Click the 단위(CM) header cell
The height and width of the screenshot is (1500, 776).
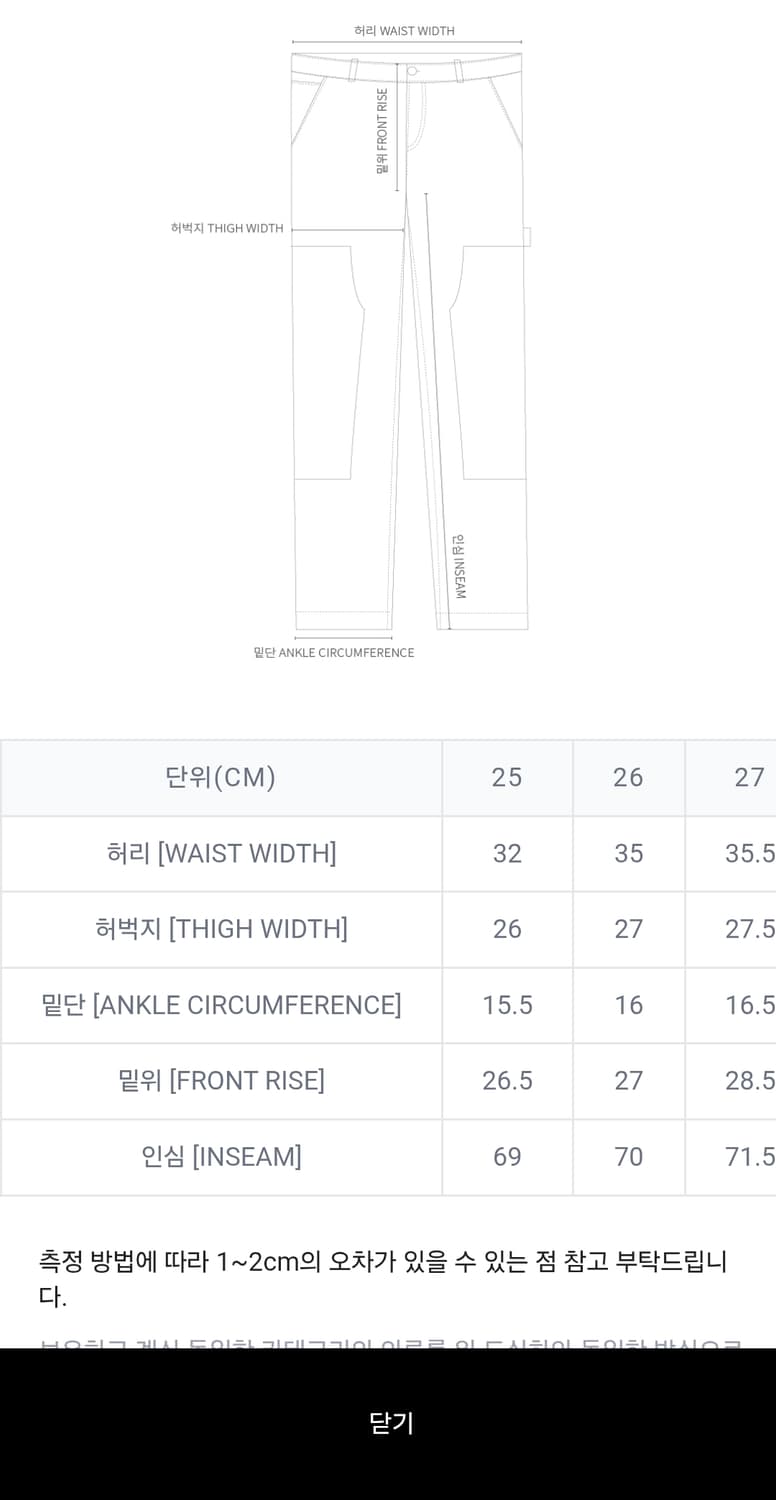[x=220, y=778]
